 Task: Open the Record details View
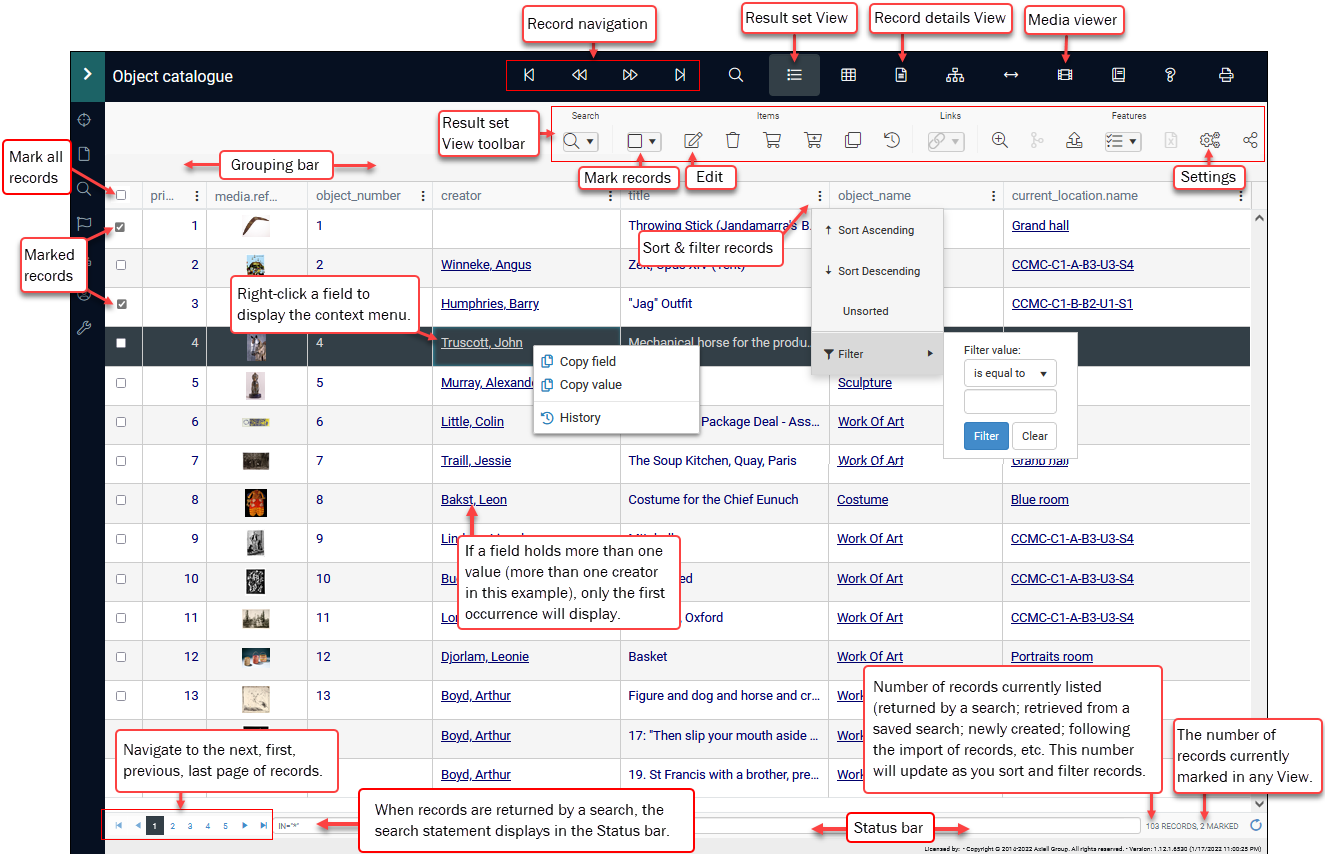(x=901, y=75)
